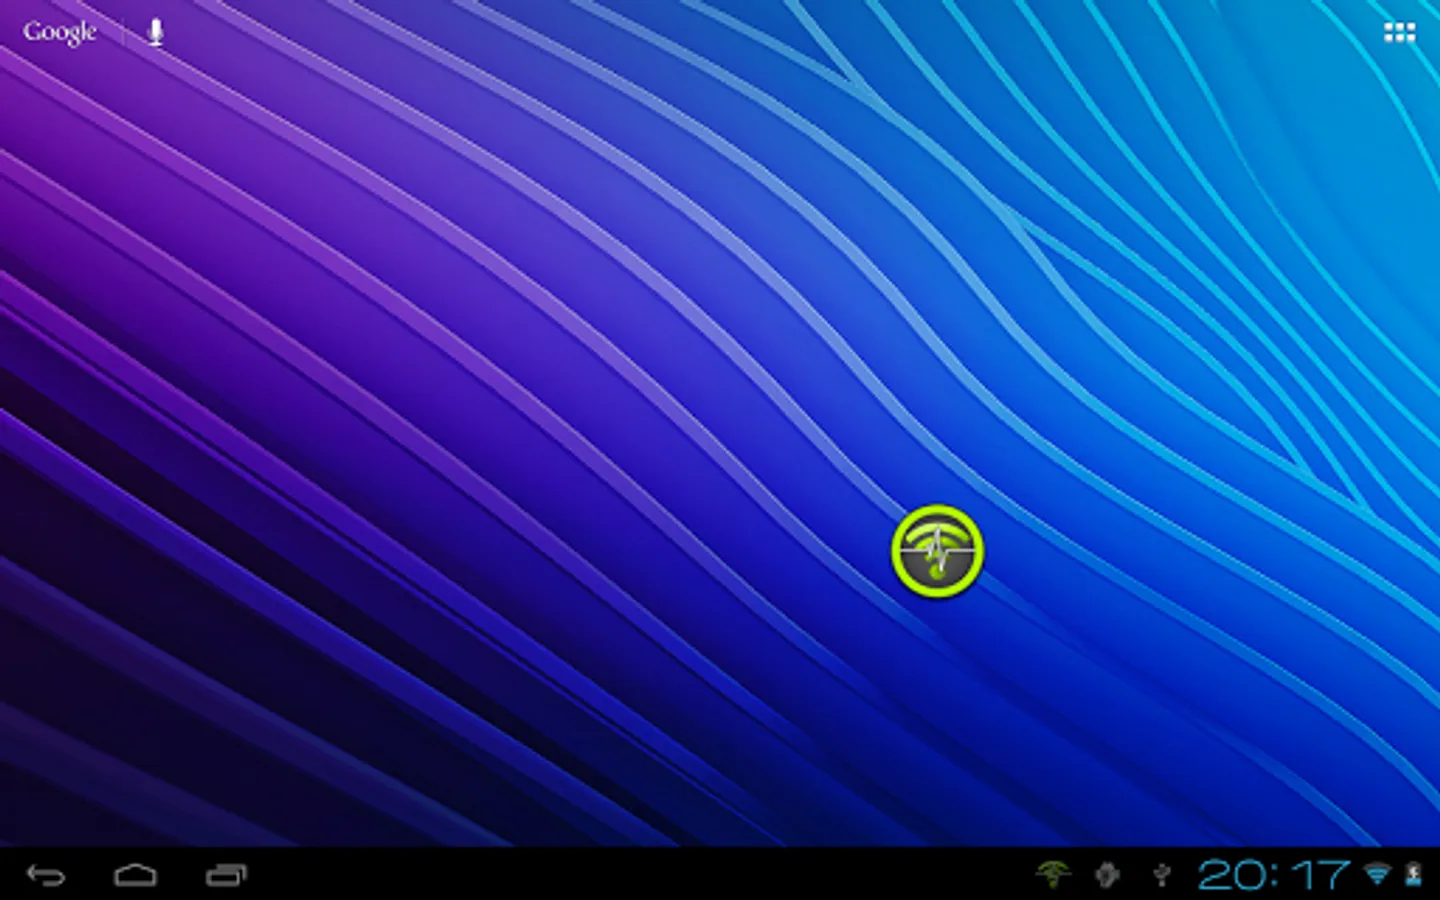Check the battery charging status icon

1413,875
